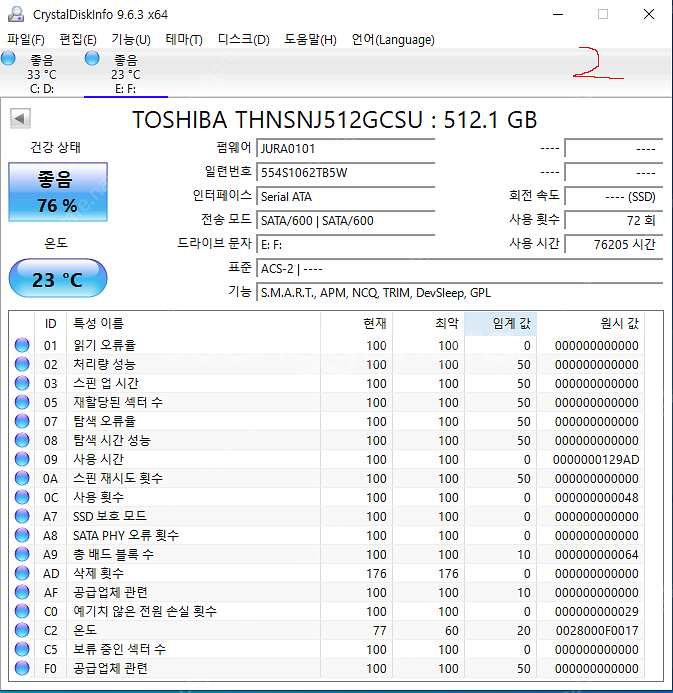Click the status icon for row AF 공급업체 관련
673x693 pixels.
(x=22, y=592)
